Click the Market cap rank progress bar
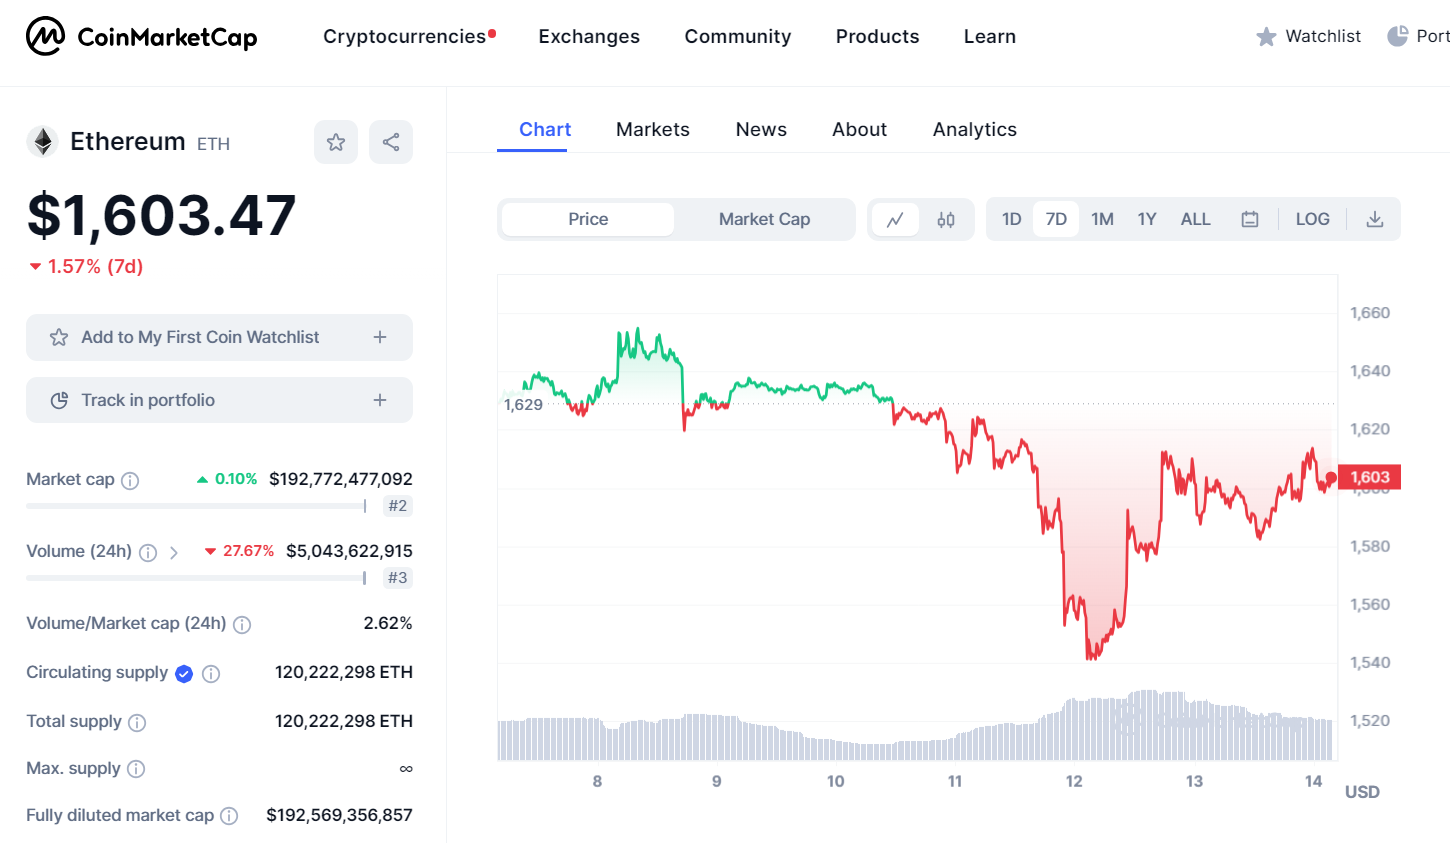The width and height of the screenshot is (1450, 843). (x=196, y=506)
